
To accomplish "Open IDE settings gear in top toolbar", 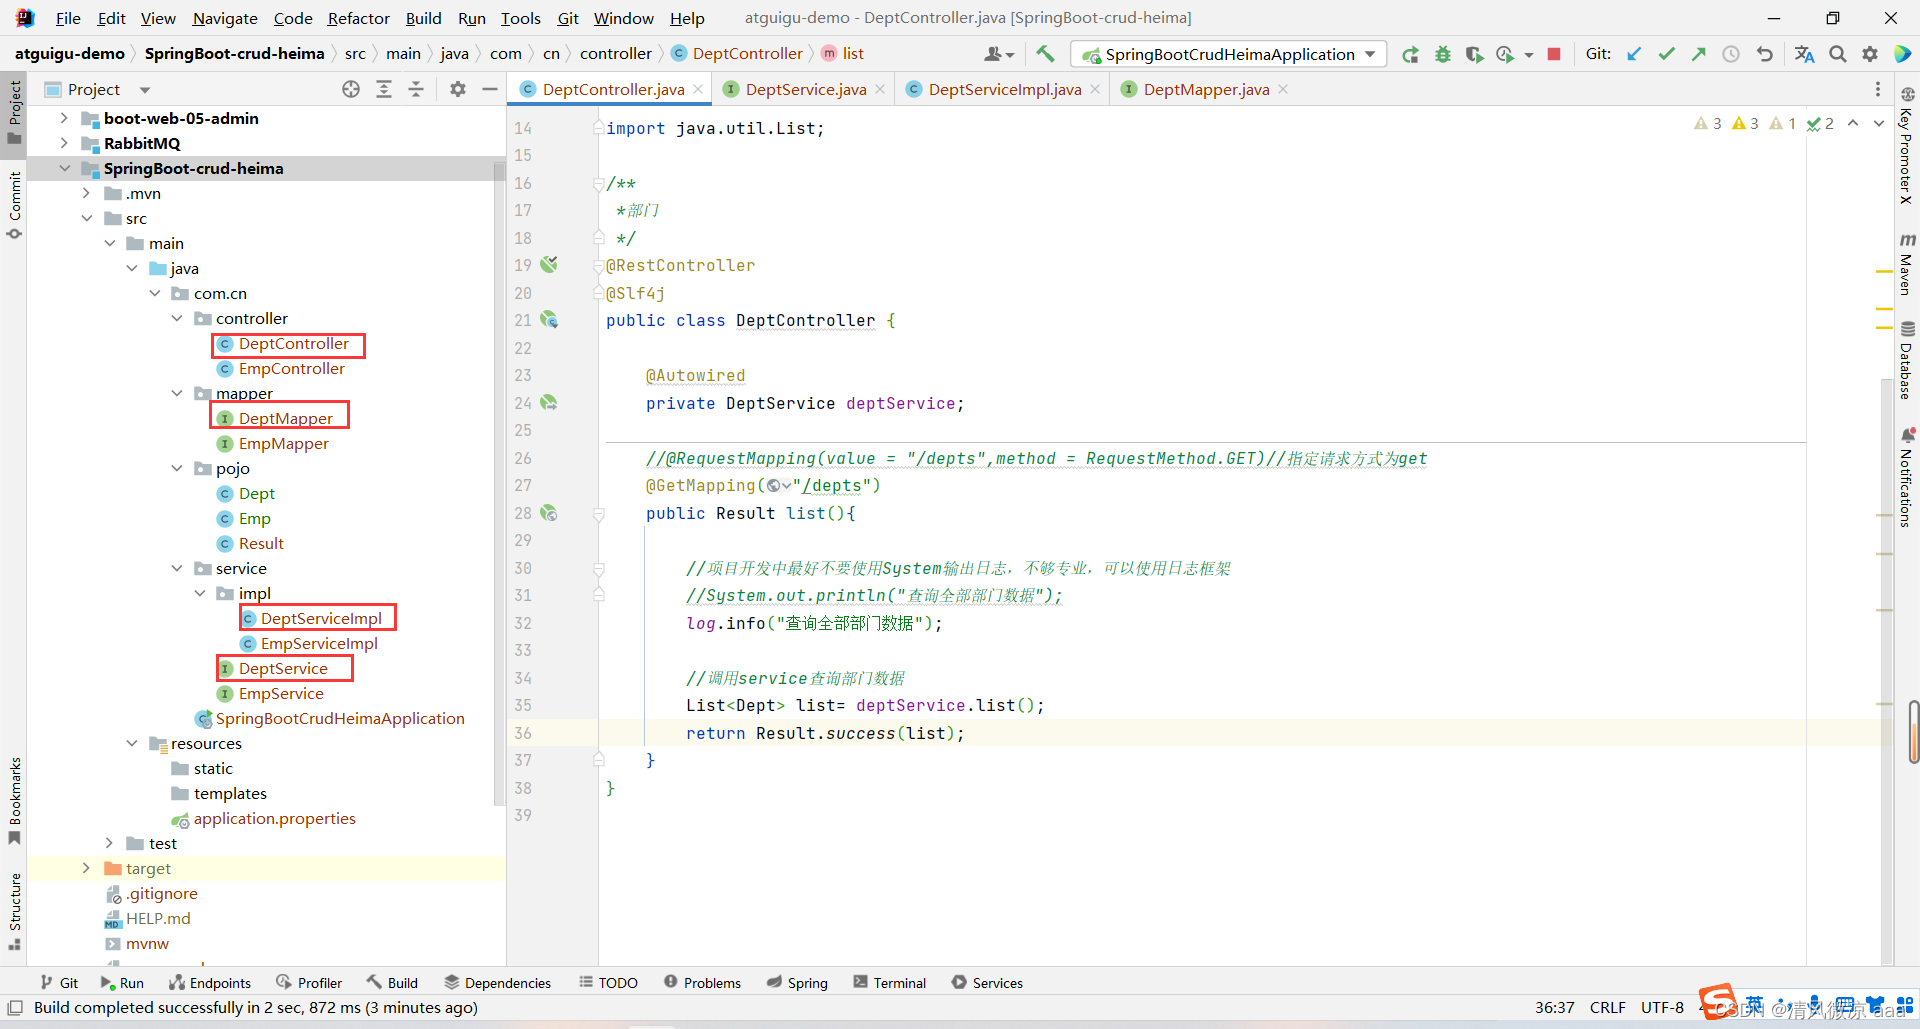I will (x=1870, y=54).
